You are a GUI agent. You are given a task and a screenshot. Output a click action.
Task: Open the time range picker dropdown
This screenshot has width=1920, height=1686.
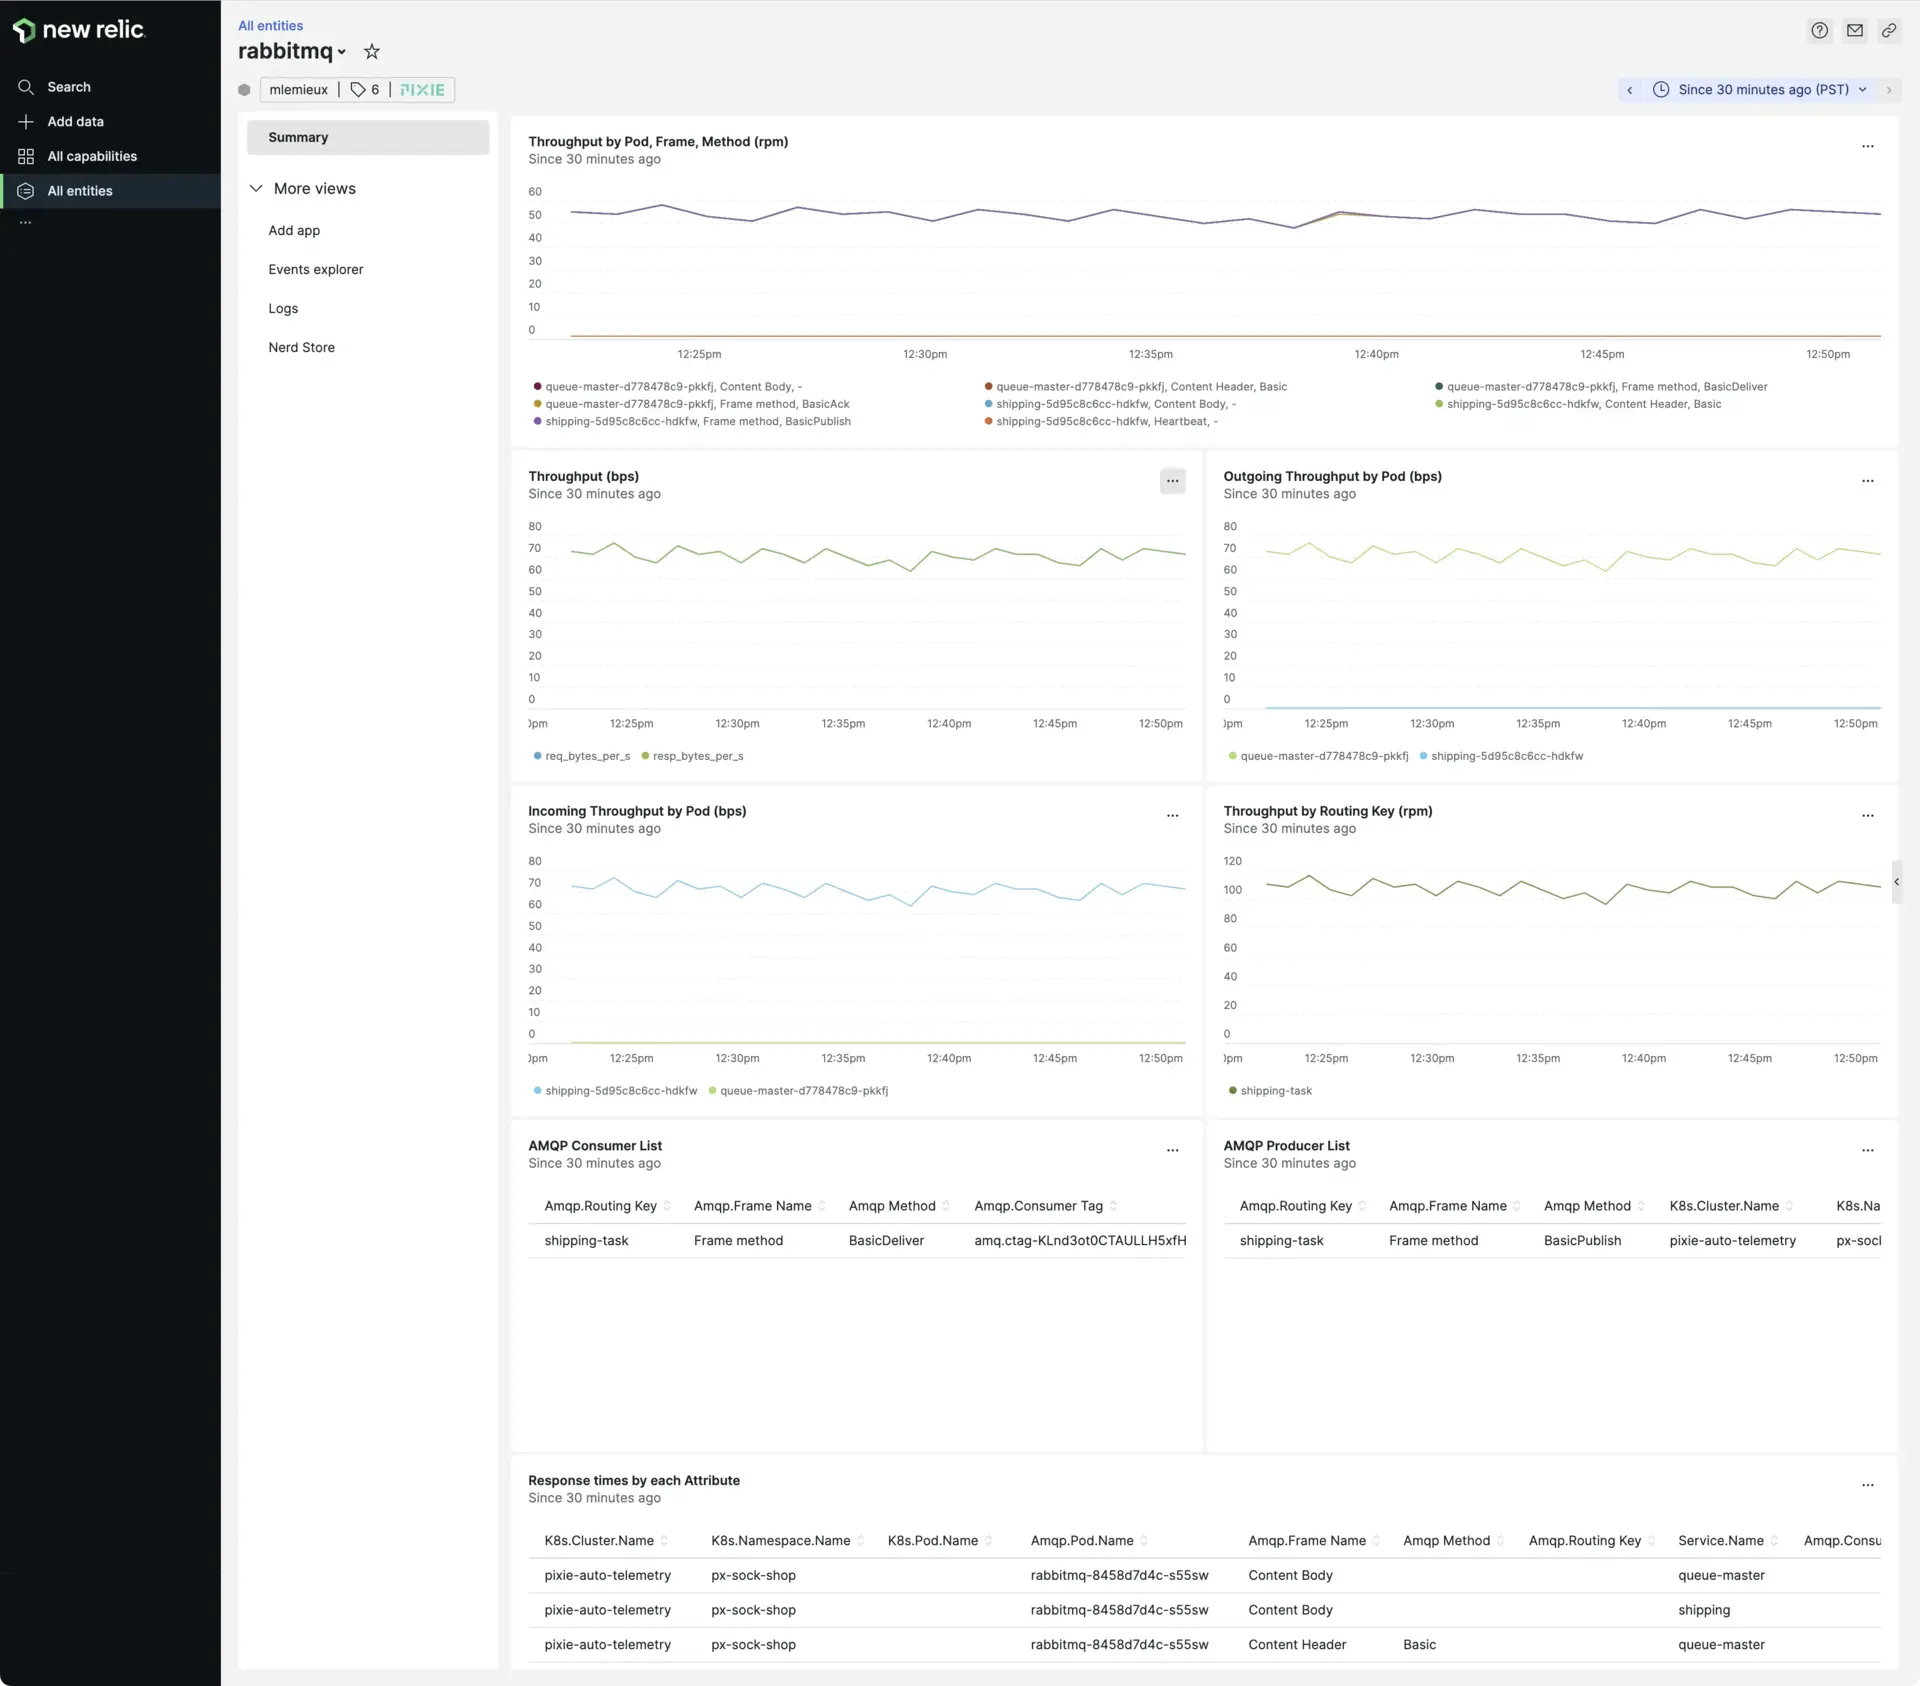(x=1762, y=90)
